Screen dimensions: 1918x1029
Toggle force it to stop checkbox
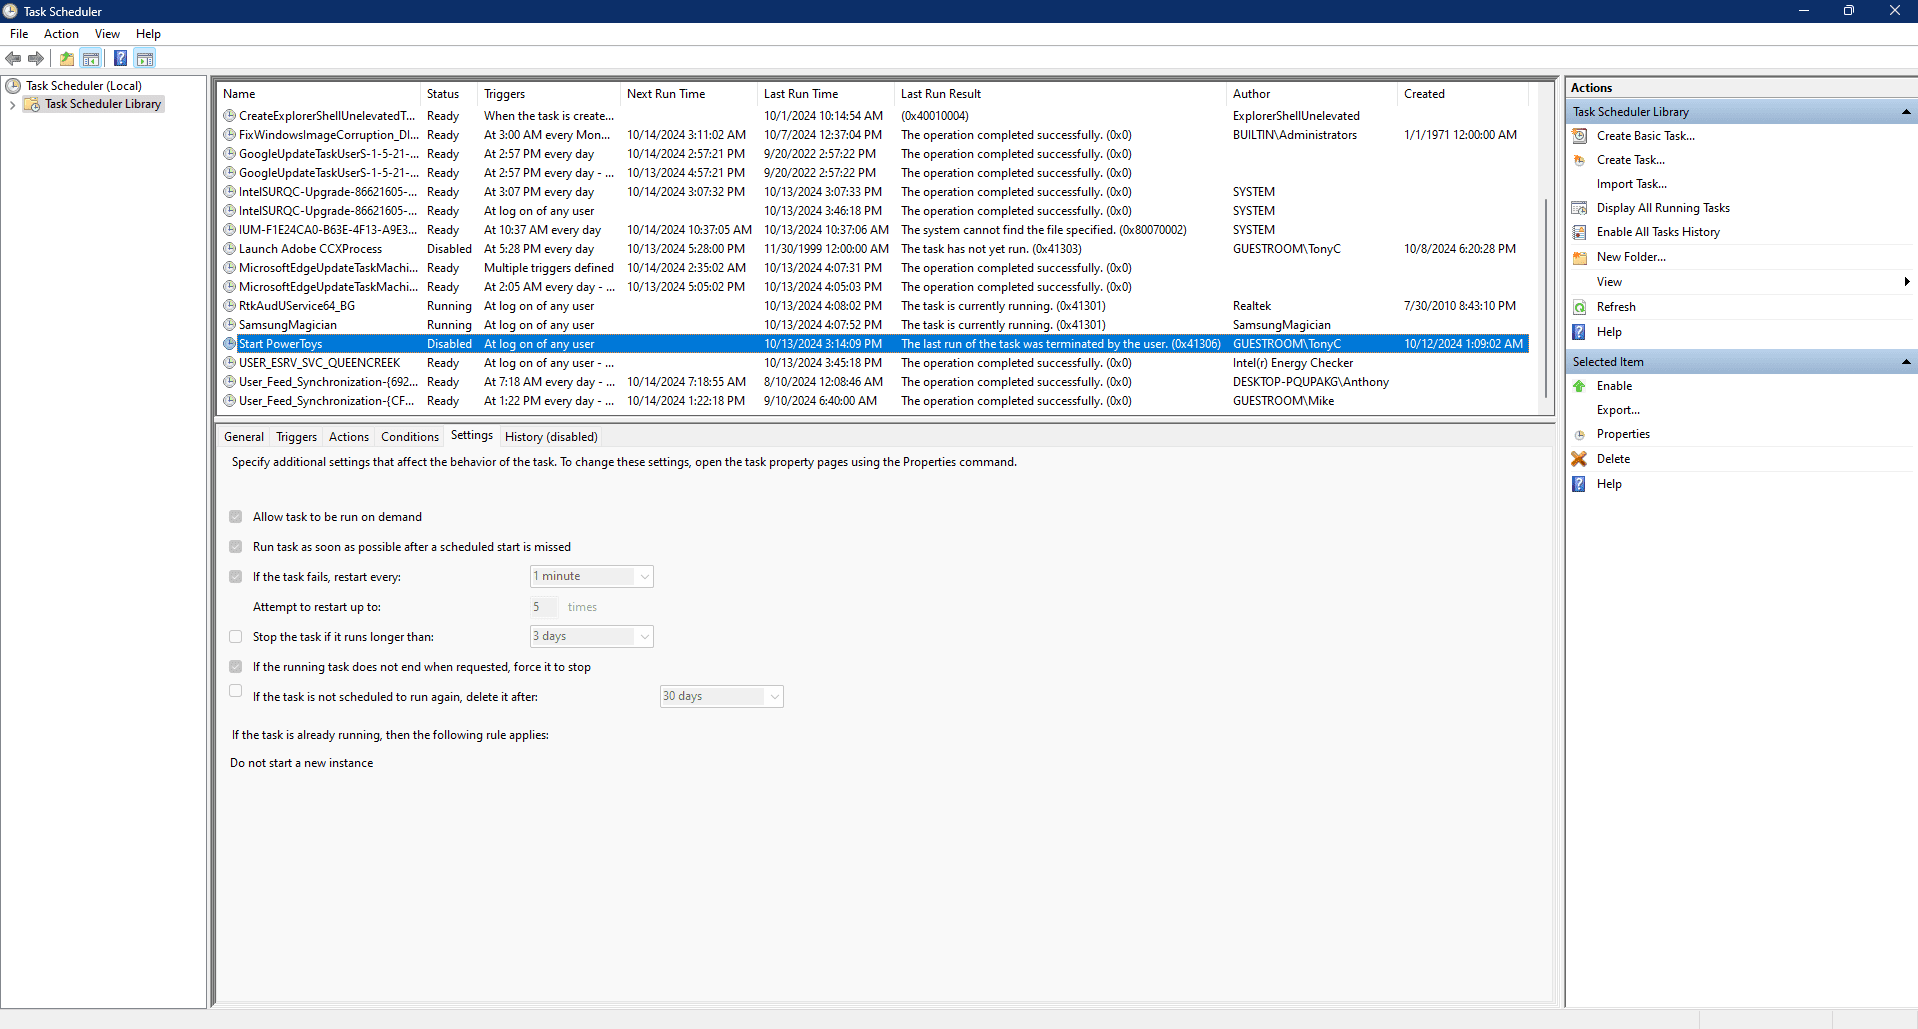point(236,667)
